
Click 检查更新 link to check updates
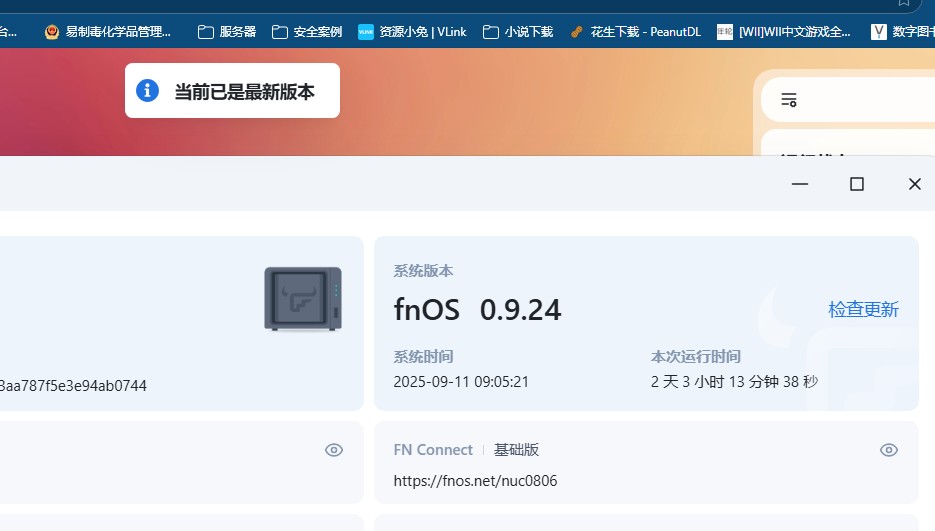point(863,309)
